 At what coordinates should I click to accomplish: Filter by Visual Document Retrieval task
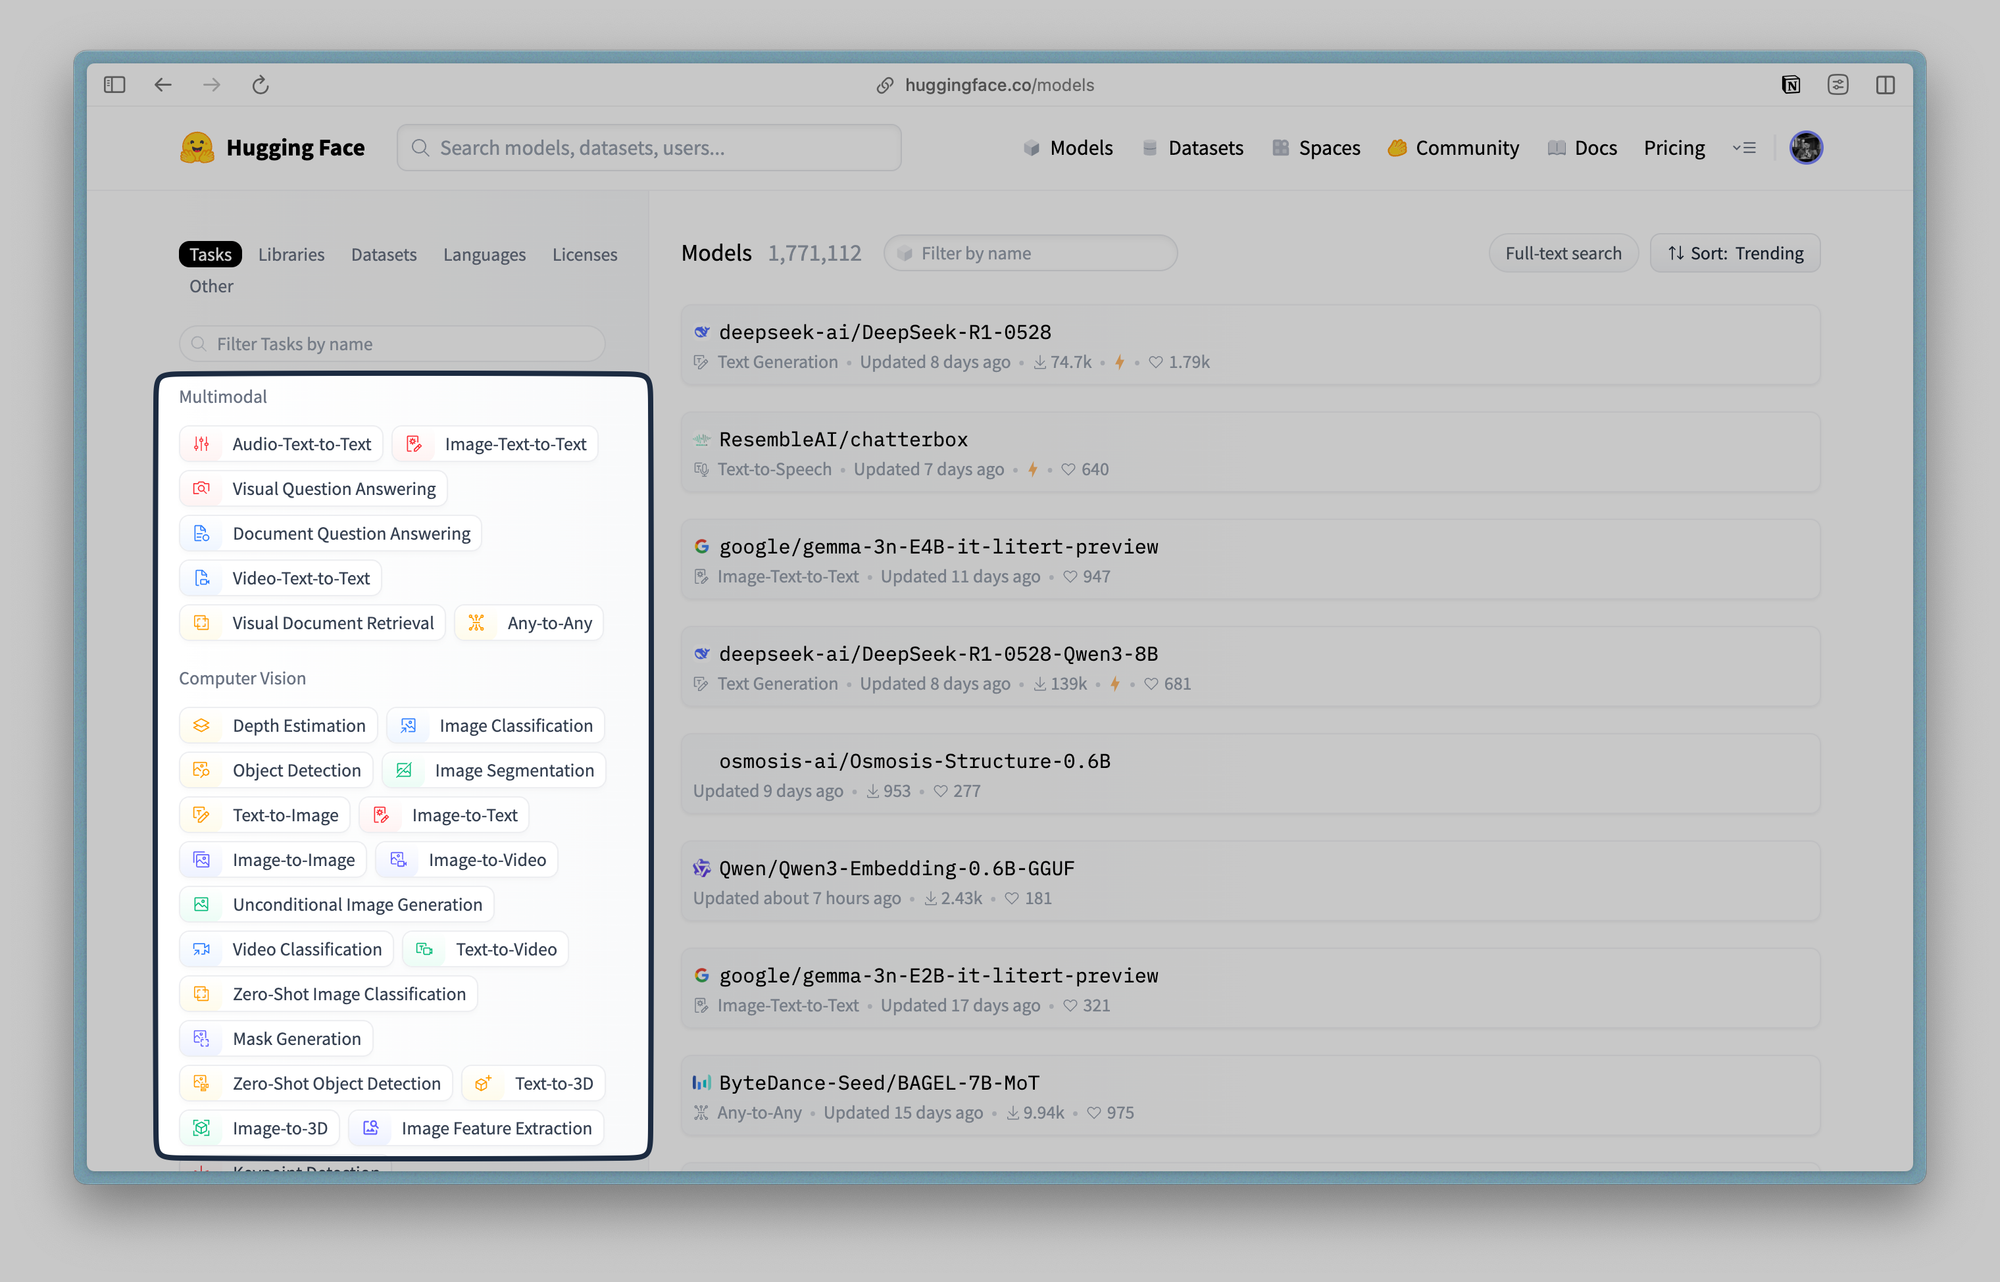click(312, 623)
